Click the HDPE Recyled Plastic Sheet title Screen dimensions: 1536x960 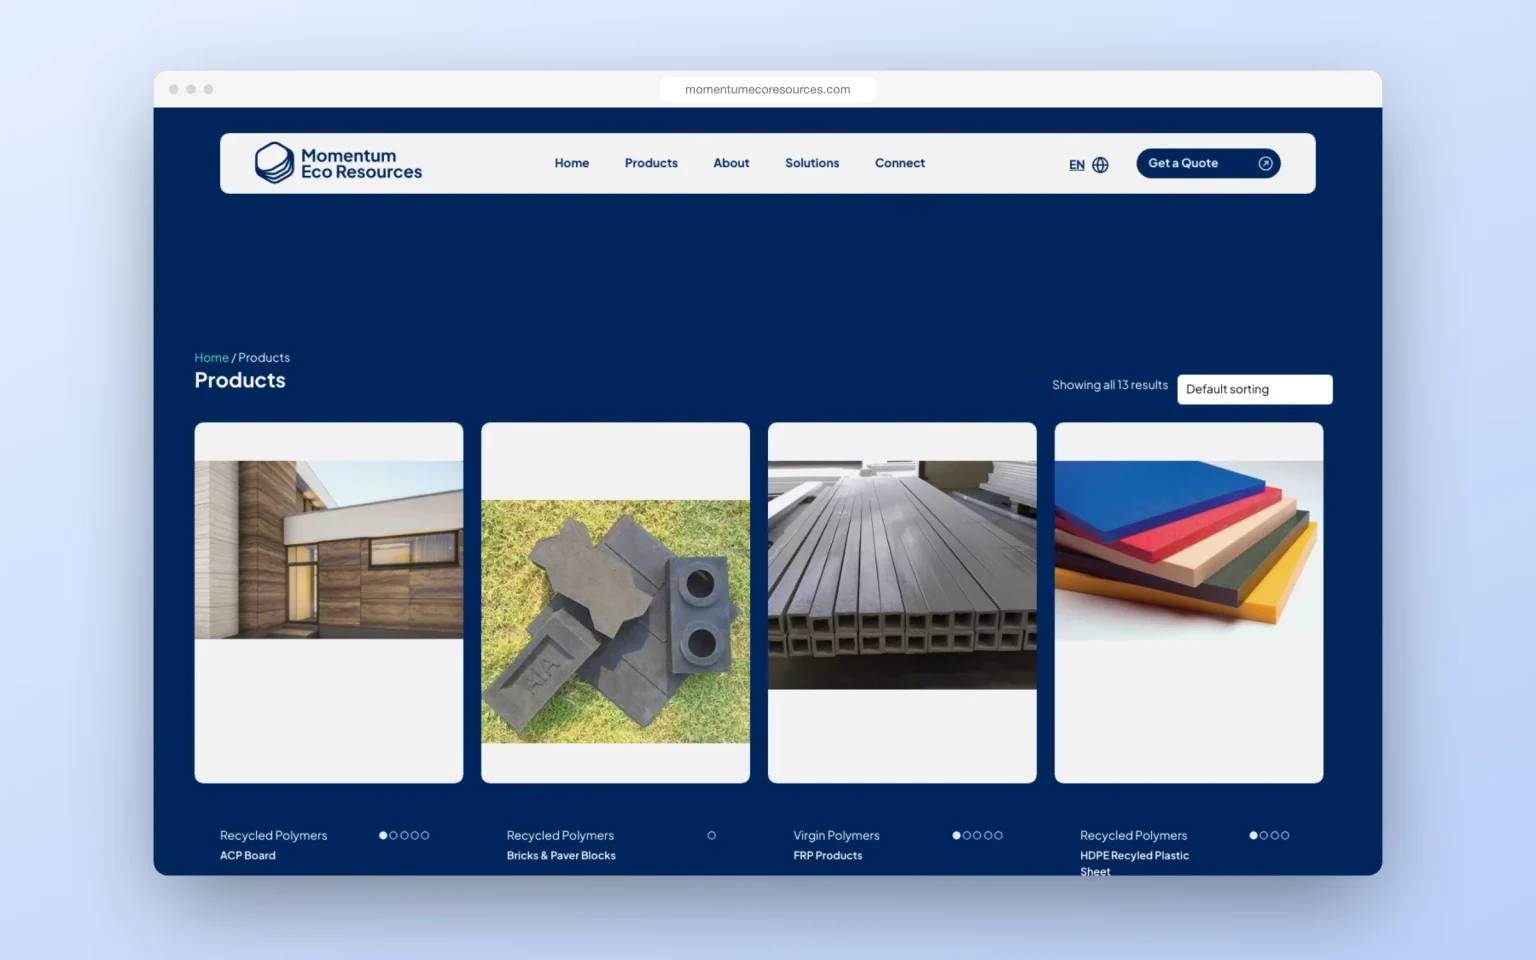point(1134,863)
